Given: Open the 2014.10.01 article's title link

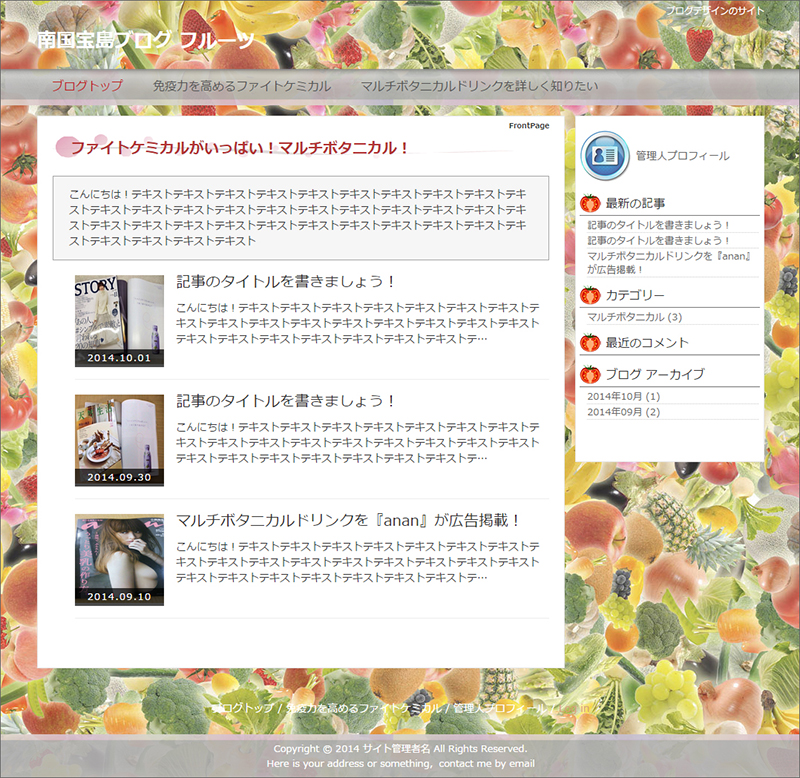Looking at the screenshot, I should [x=286, y=282].
